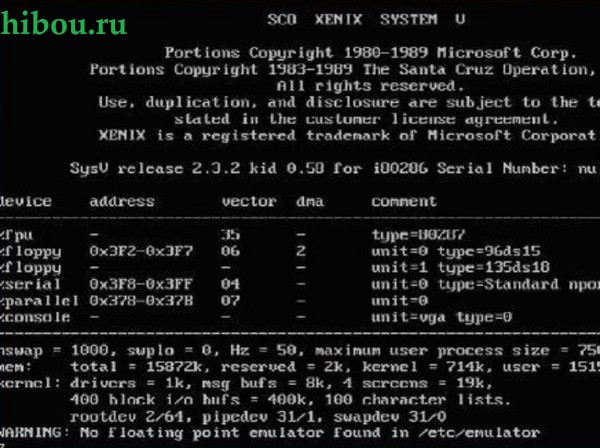The height and width of the screenshot is (448, 600).
Task: Click the "SCO XENIX SYSTEM V" title text
Action: click(366, 19)
